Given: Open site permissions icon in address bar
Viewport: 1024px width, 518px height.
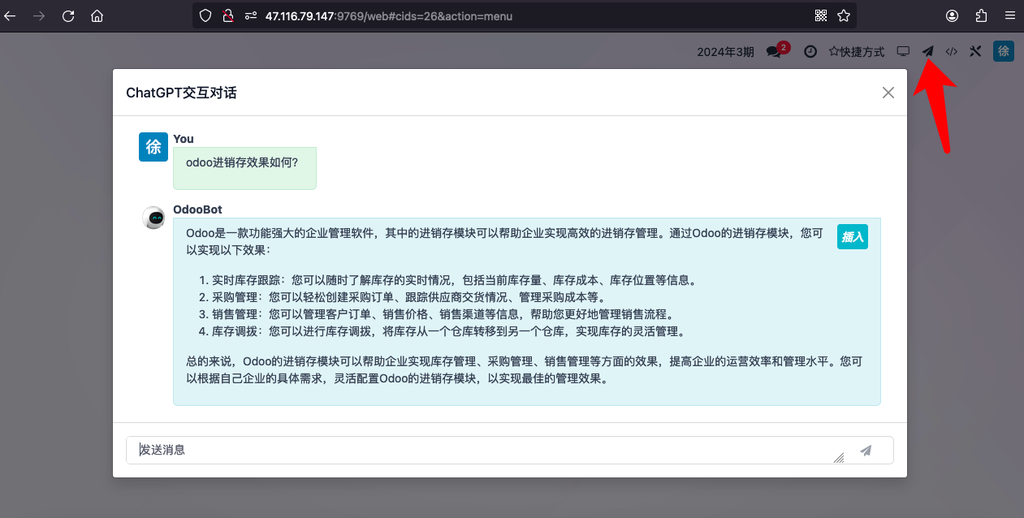Looking at the screenshot, I should pos(250,16).
